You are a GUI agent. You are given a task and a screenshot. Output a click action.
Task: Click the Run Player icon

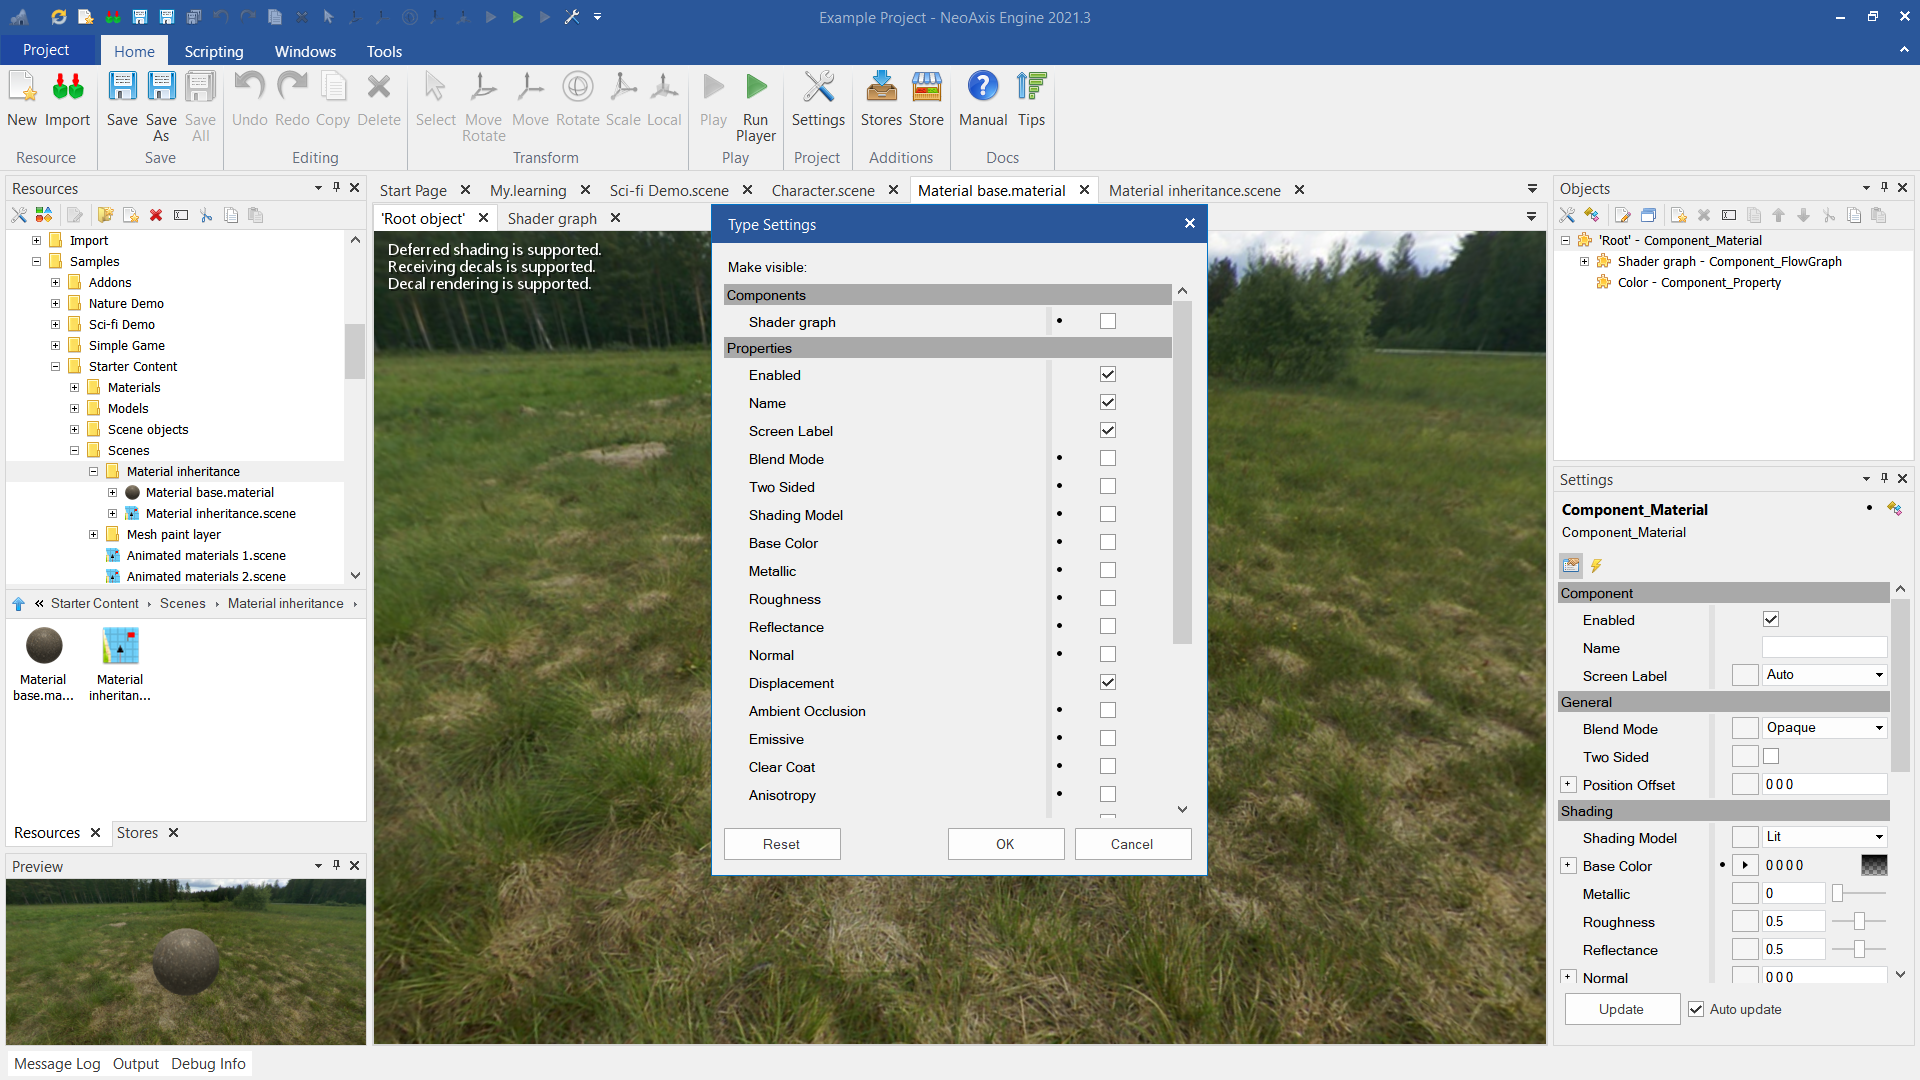pos(756,88)
